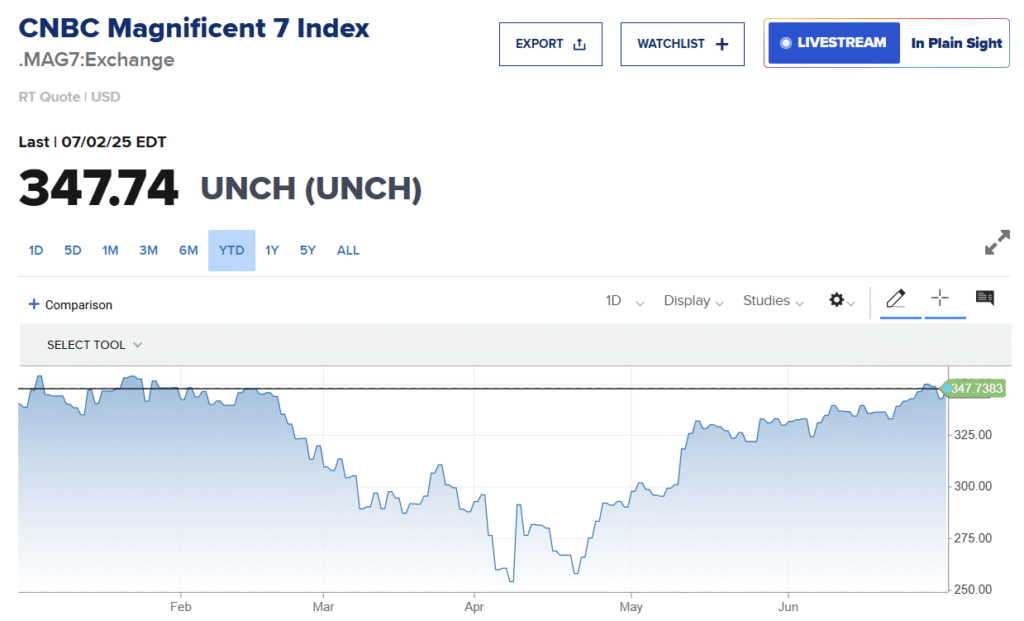This screenshot has width=1024, height=621.
Task: Choose the ALL time range
Action: (x=347, y=250)
